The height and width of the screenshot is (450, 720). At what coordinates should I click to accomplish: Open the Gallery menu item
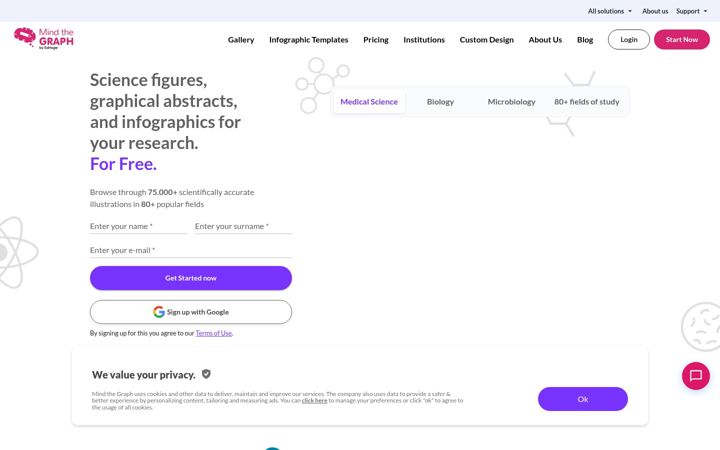(x=241, y=39)
